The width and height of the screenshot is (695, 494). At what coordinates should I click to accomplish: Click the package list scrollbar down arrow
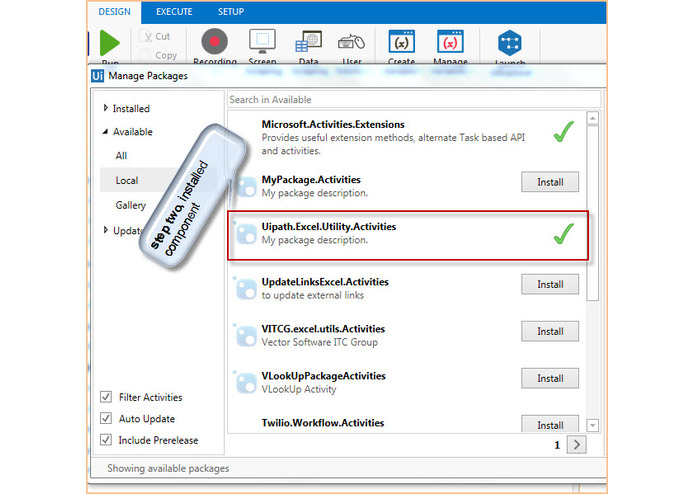coord(593,426)
